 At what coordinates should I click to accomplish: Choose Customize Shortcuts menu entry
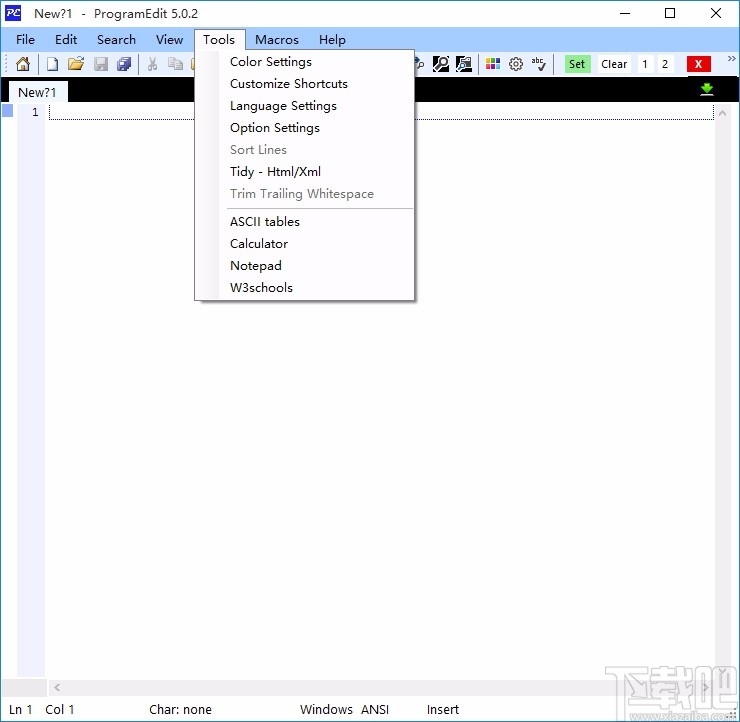click(305, 84)
